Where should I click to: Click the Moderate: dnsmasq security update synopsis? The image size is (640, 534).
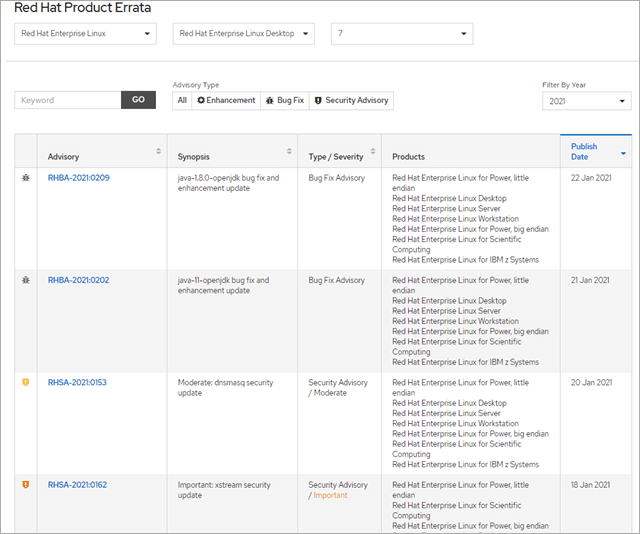[225, 388]
